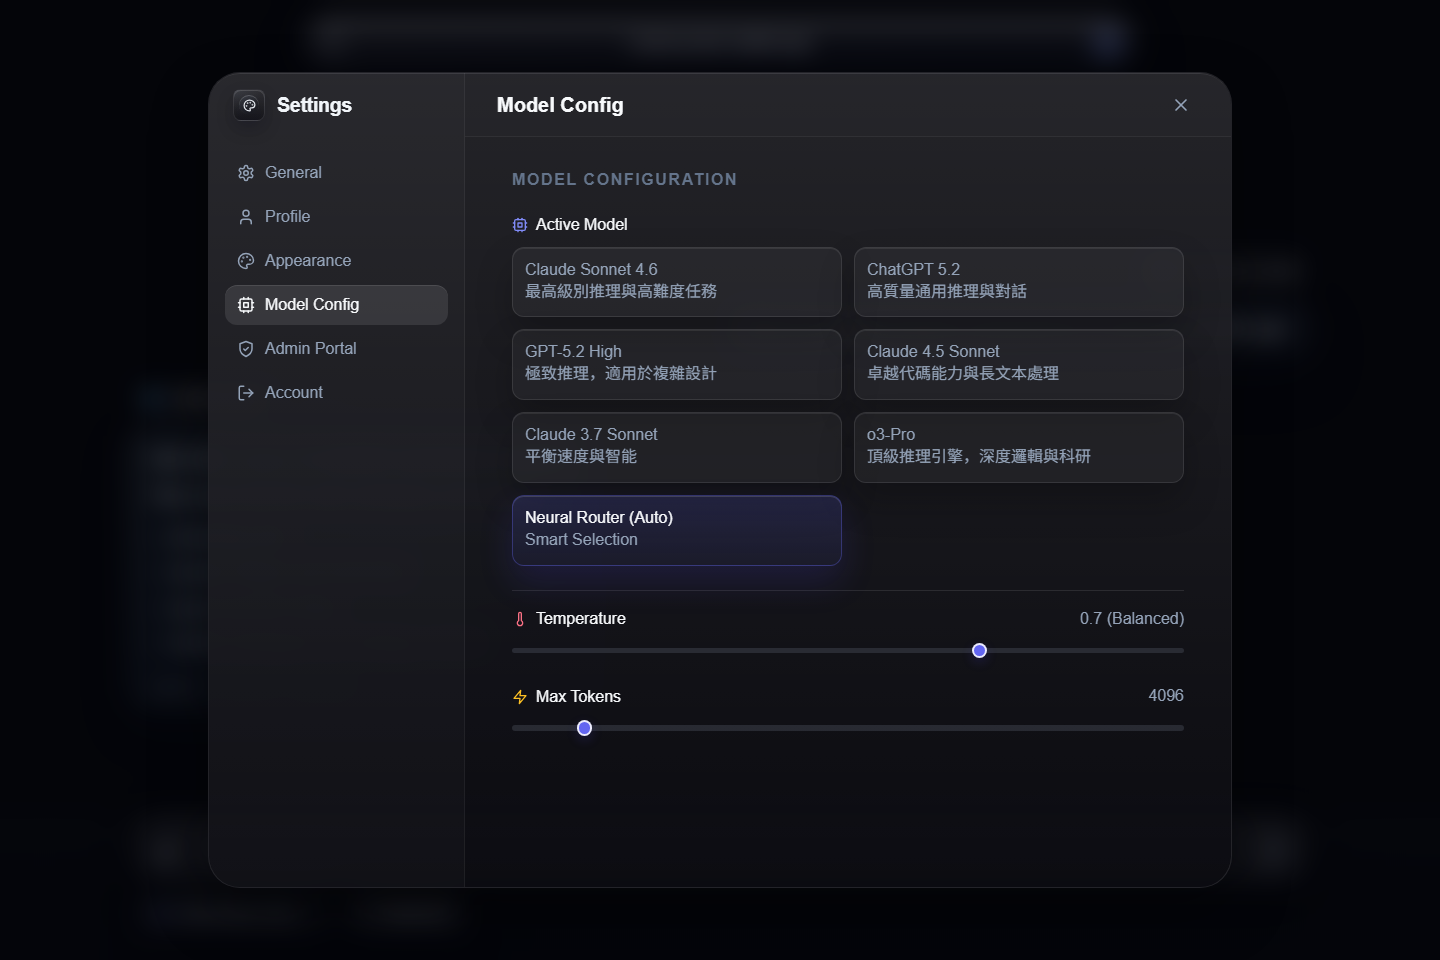Click the Active Model chip icon

pos(520,225)
